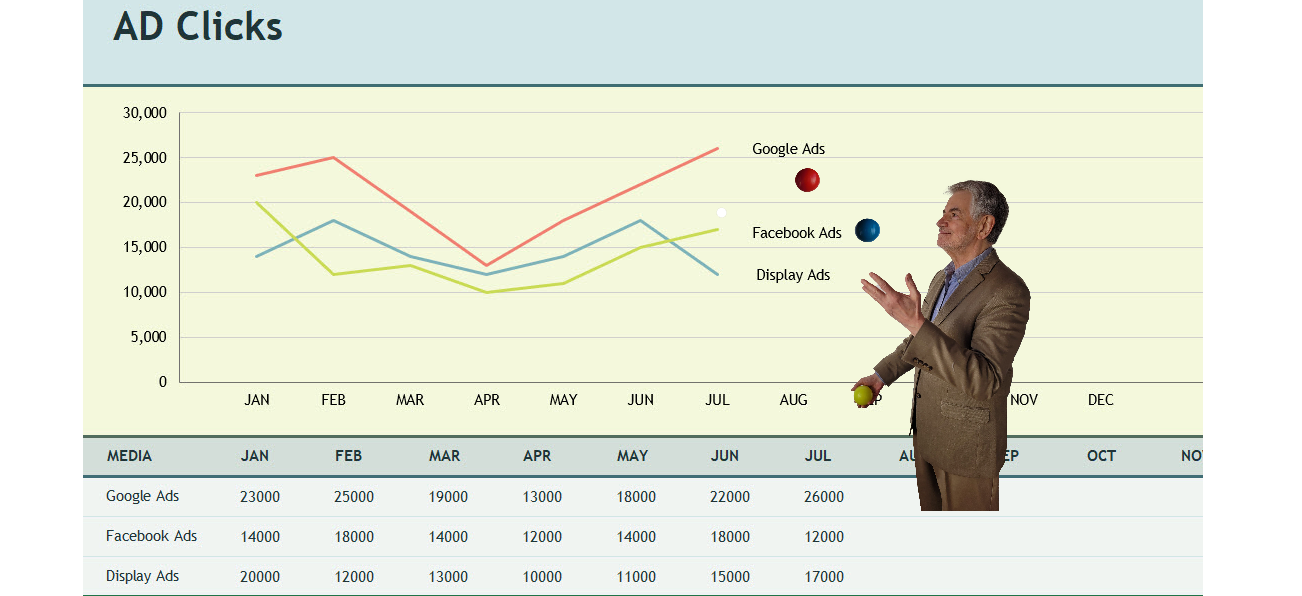
Task: Select the Facebook Ads chart label
Action: 797,233
